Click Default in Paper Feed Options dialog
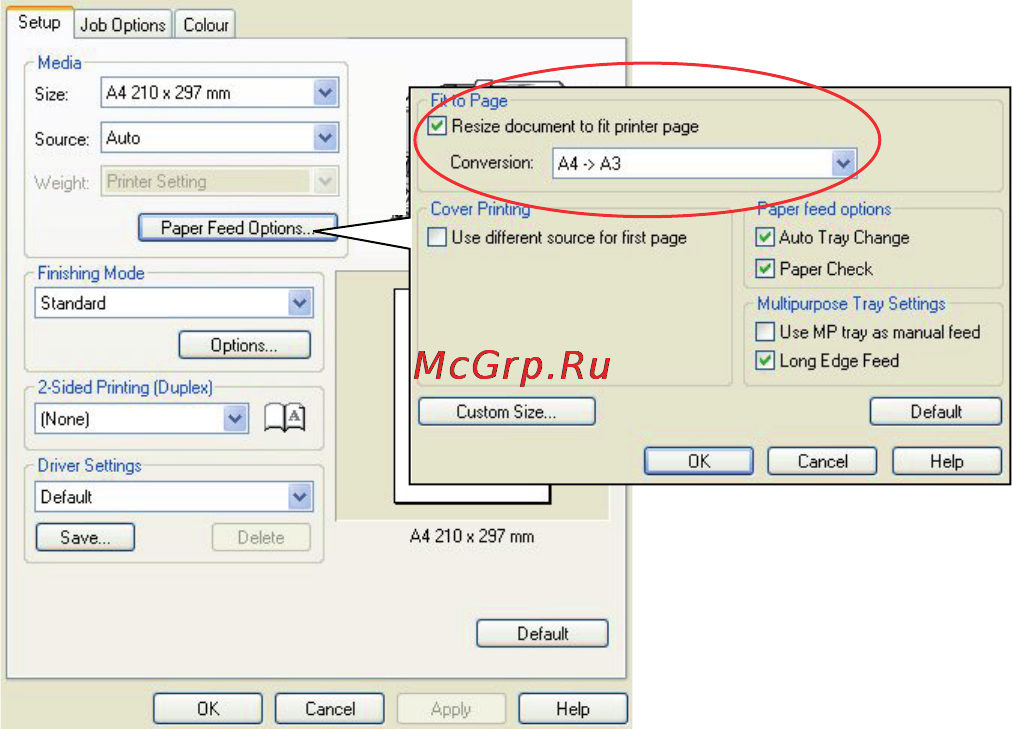 (936, 411)
